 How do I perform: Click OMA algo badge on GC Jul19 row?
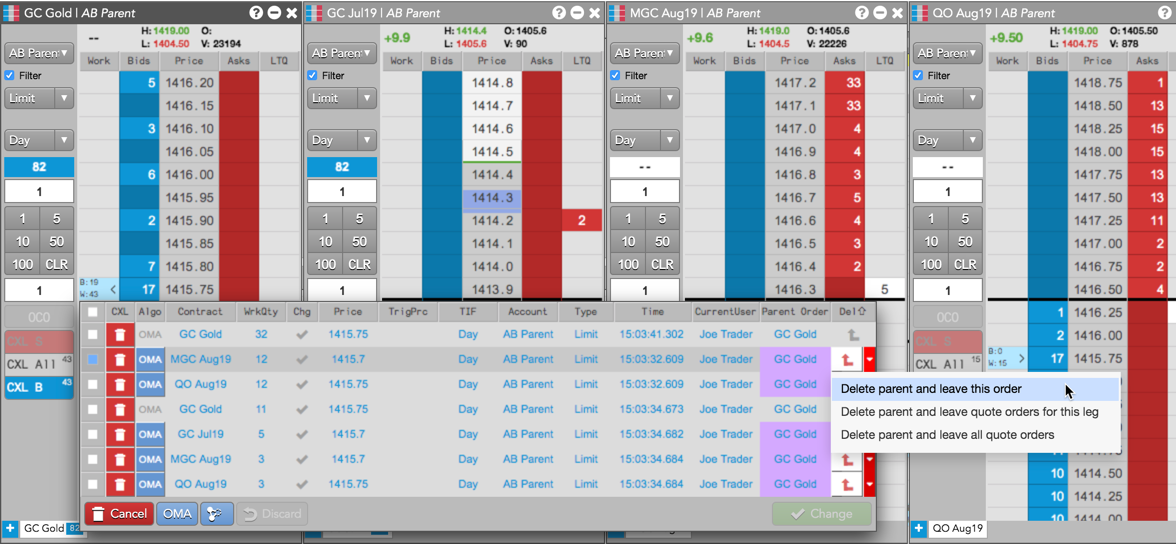point(150,434)
